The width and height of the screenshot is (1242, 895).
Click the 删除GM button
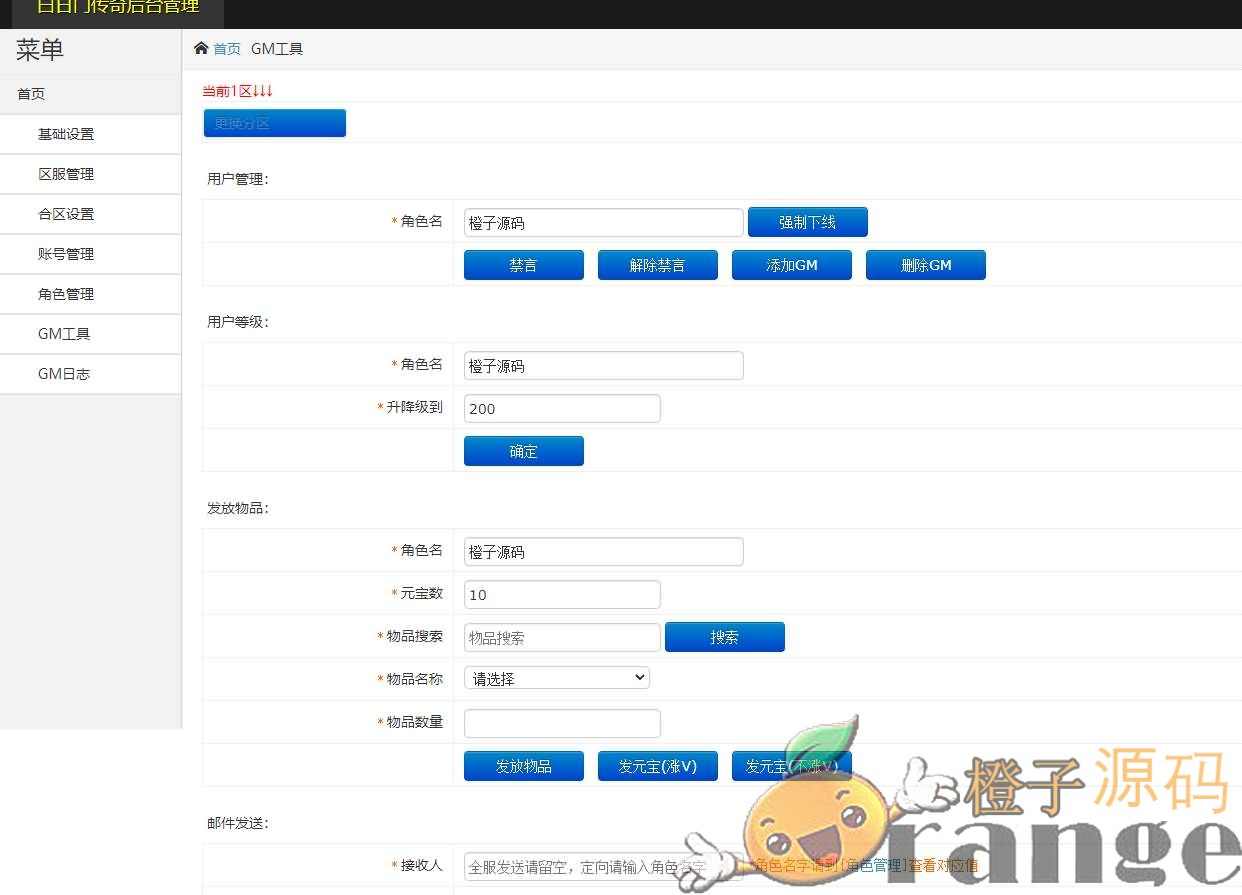tap(925, 265)
